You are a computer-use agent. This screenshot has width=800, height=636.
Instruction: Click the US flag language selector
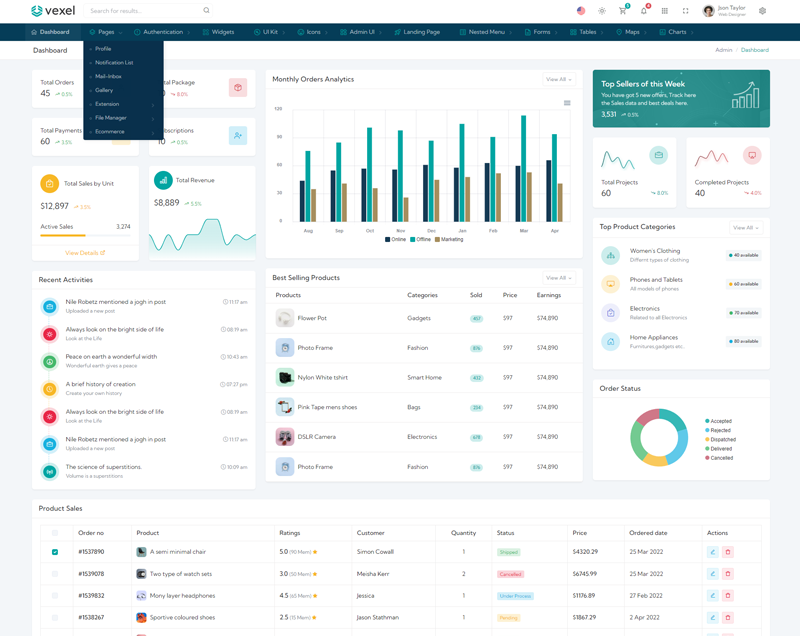581,11
